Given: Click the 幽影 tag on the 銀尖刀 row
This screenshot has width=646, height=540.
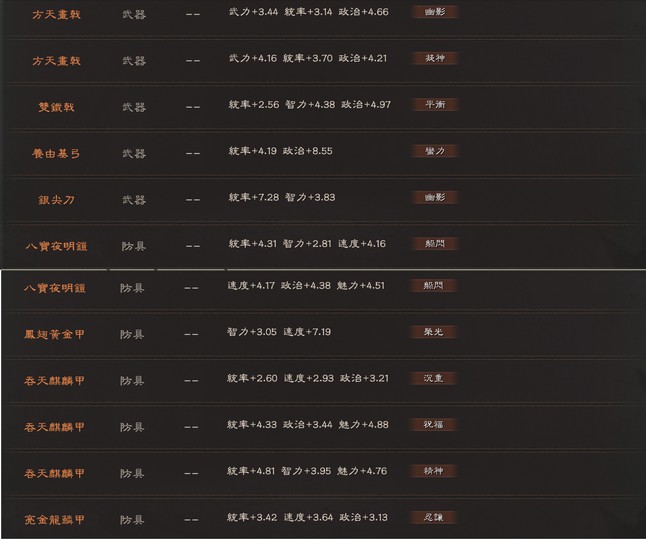Looking at the screenshot, I should tap(435, 197).
